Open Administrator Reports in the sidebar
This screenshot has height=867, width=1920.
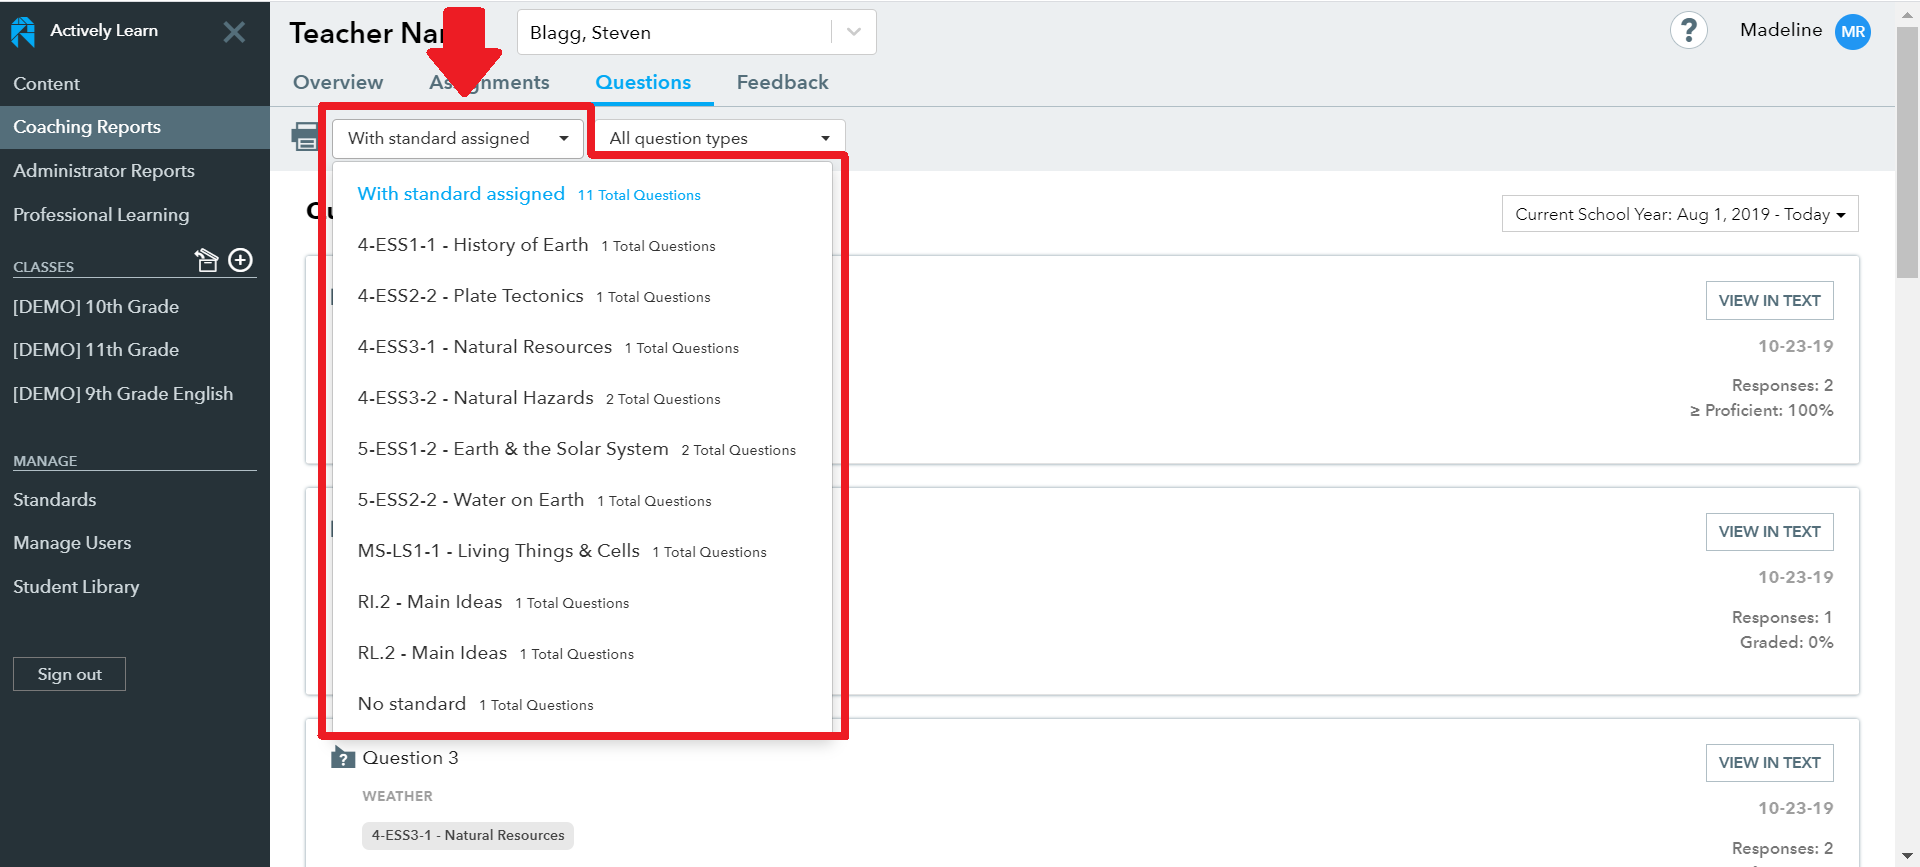tap(135, 171)
